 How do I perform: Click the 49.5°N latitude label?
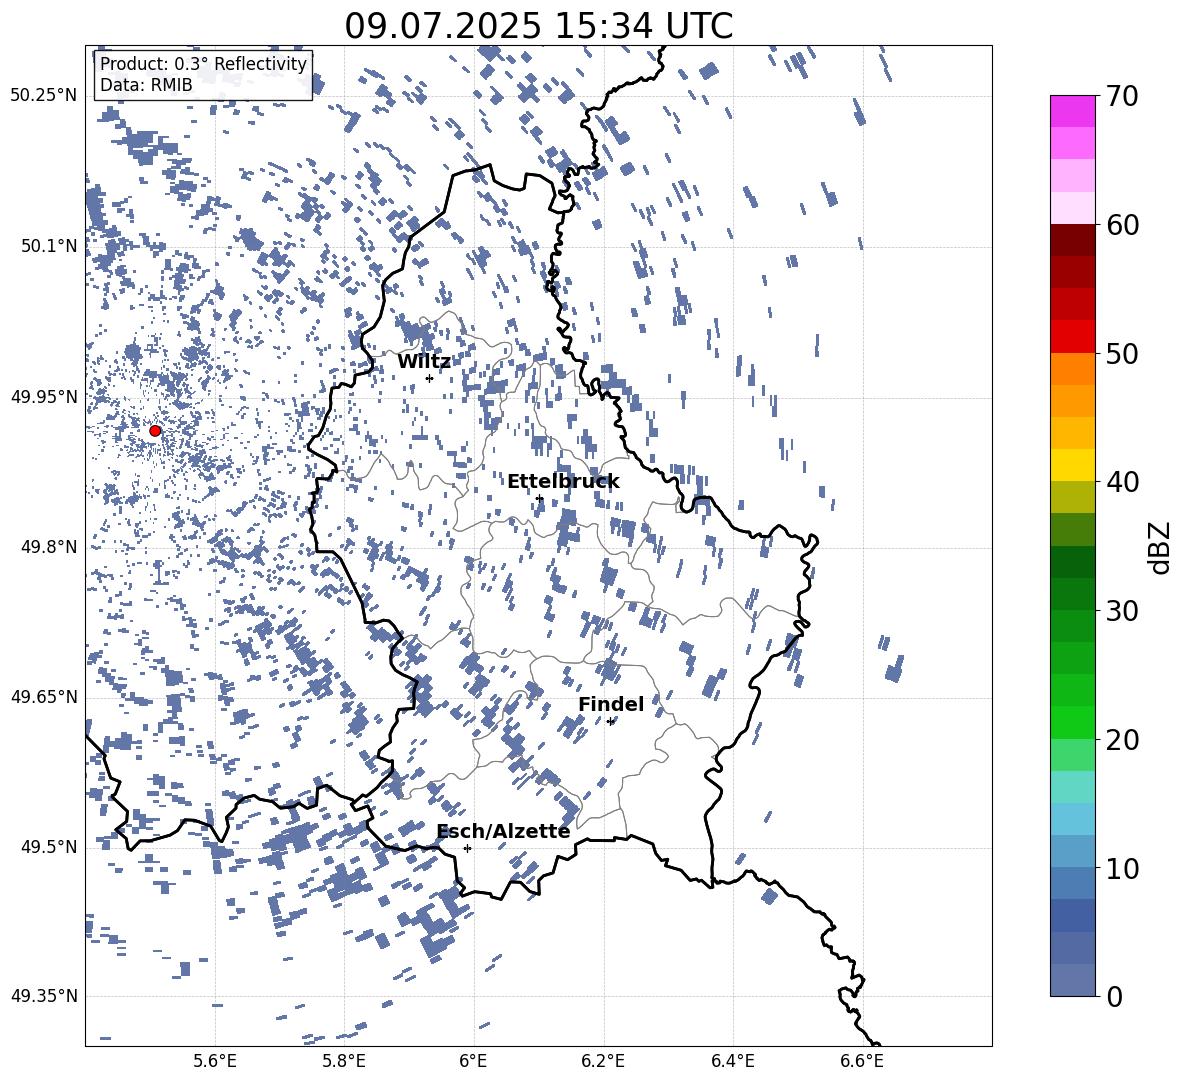(x=48, y=847)
